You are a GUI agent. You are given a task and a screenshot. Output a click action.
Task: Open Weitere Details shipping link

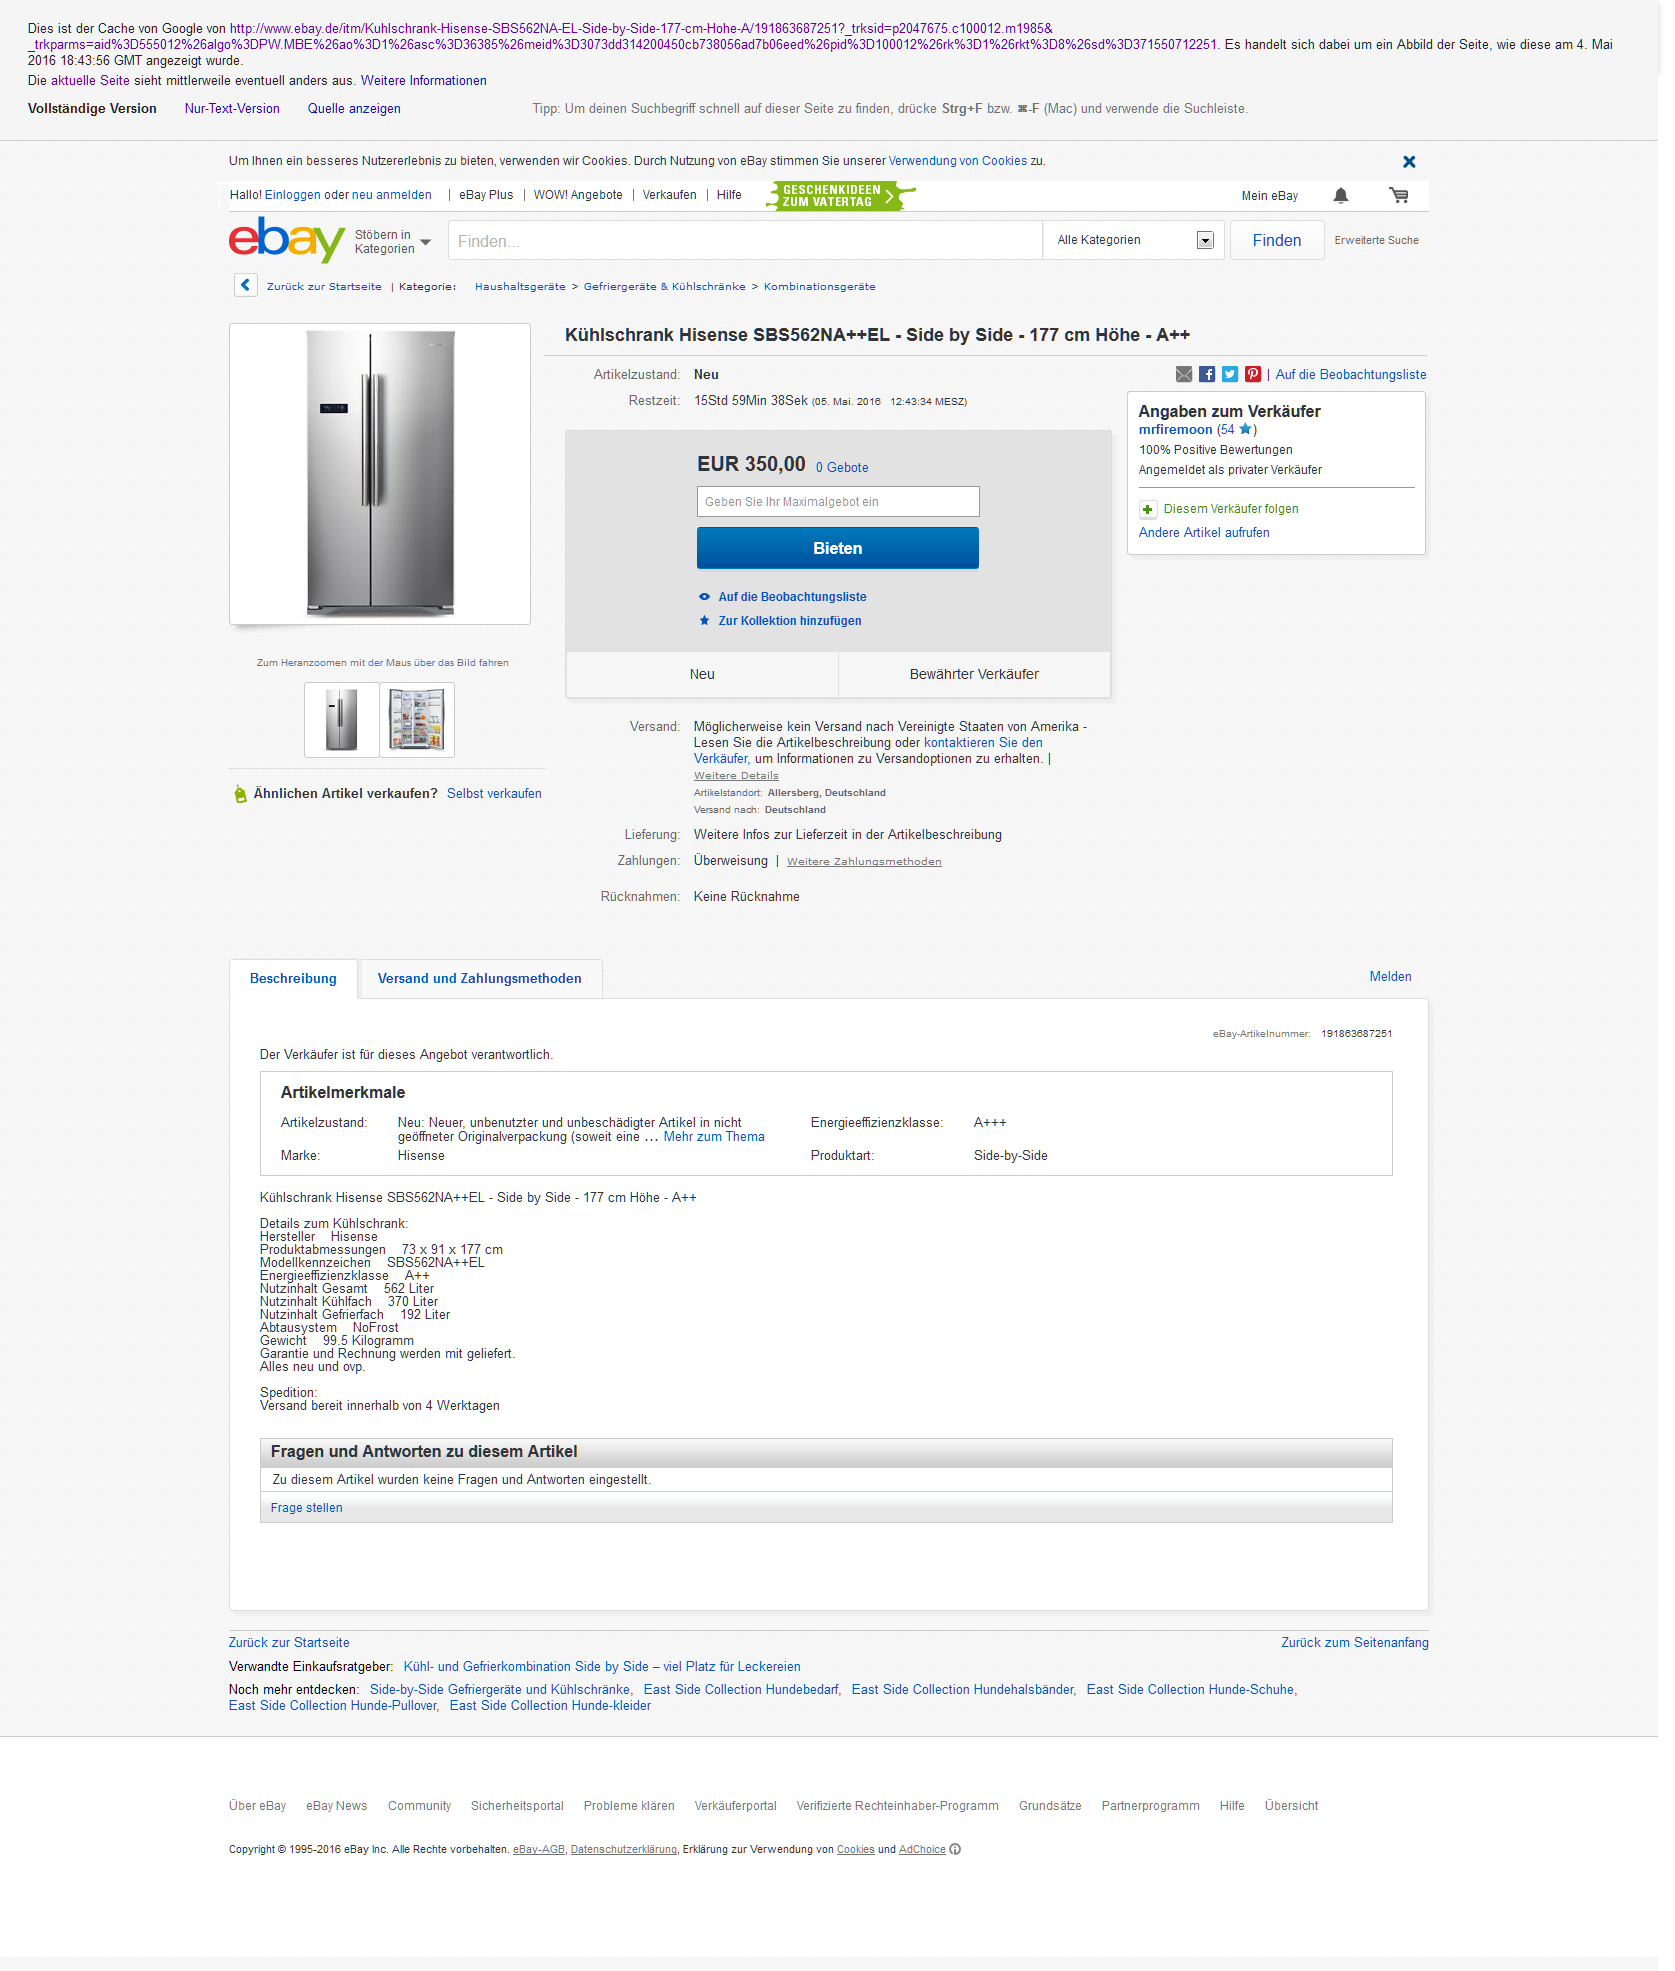(736, 776)
